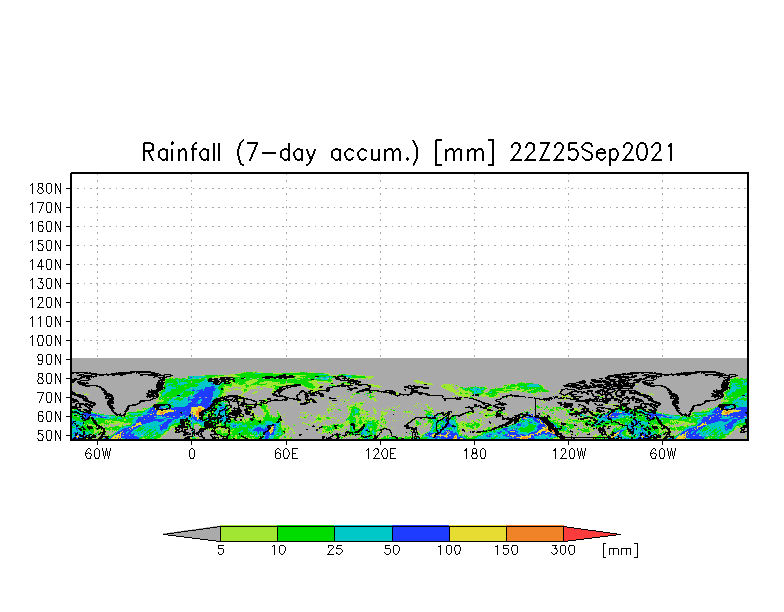
Task: Click the 120E longitude axis label
Action: click(x=380, y=454)
